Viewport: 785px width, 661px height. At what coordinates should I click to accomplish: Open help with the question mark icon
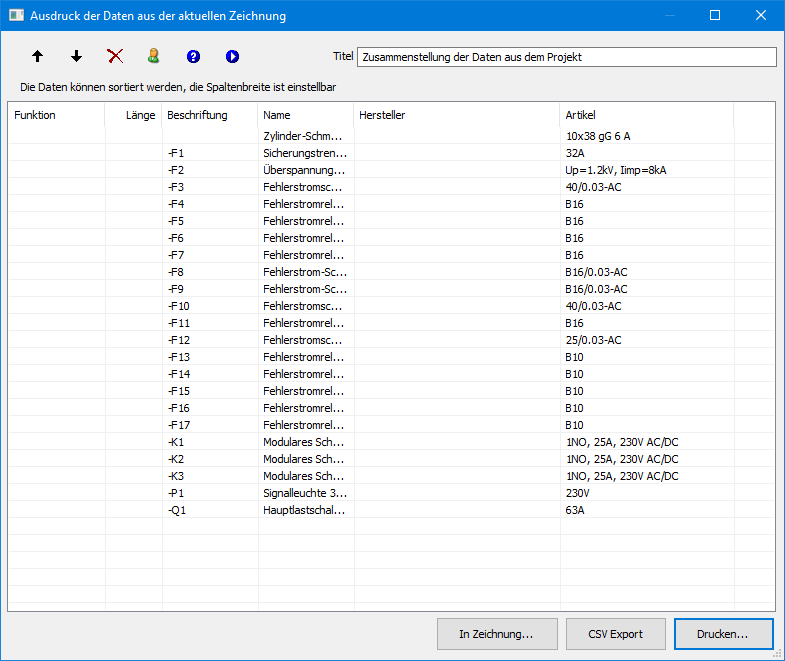pos(193,57)
